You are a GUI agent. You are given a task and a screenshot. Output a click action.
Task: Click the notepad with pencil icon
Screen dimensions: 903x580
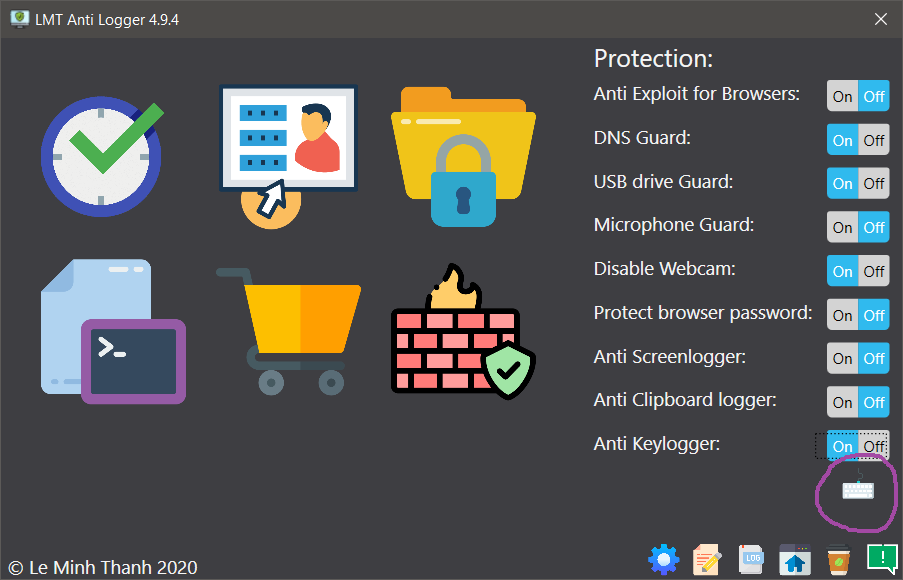coord(708,559)
